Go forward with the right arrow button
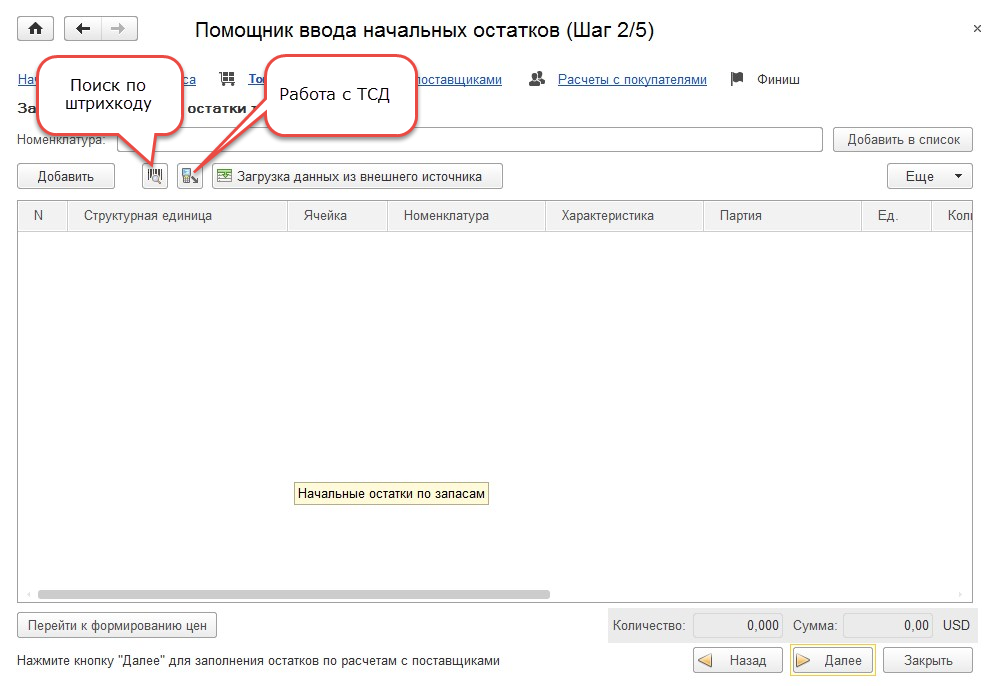 117,29
